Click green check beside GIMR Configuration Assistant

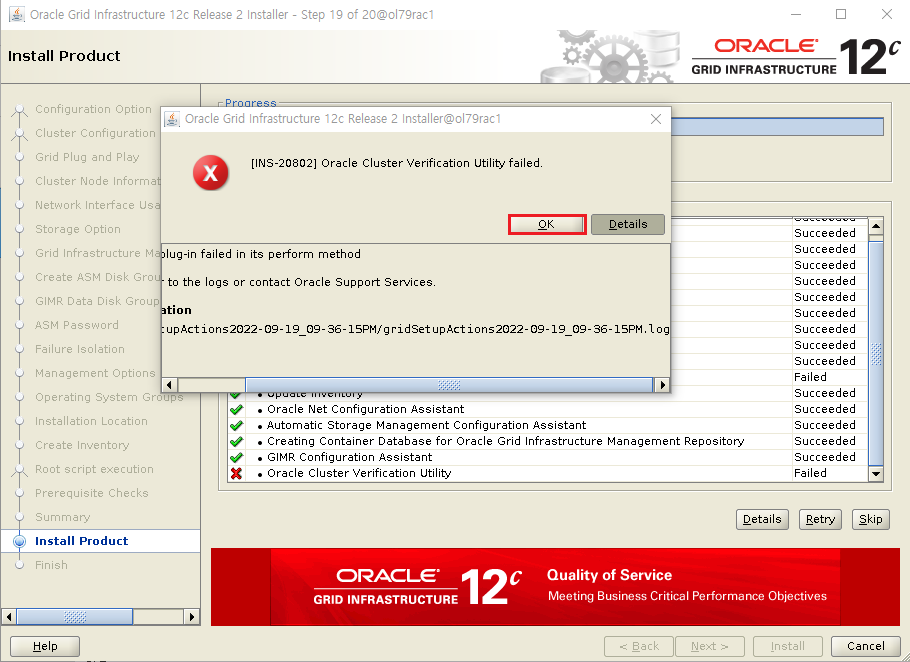click(x=236, y=457)
